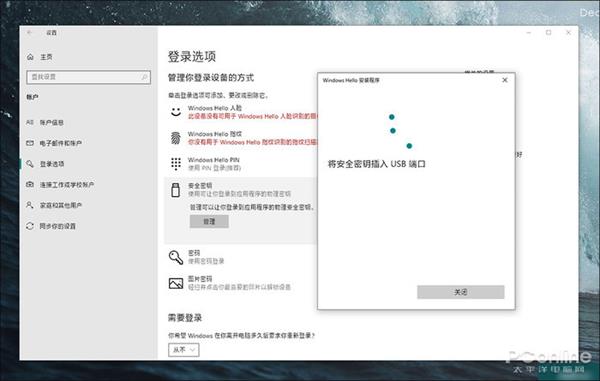600x381 pixels.
Task: Maximize the Settings window
Action: 548,33
